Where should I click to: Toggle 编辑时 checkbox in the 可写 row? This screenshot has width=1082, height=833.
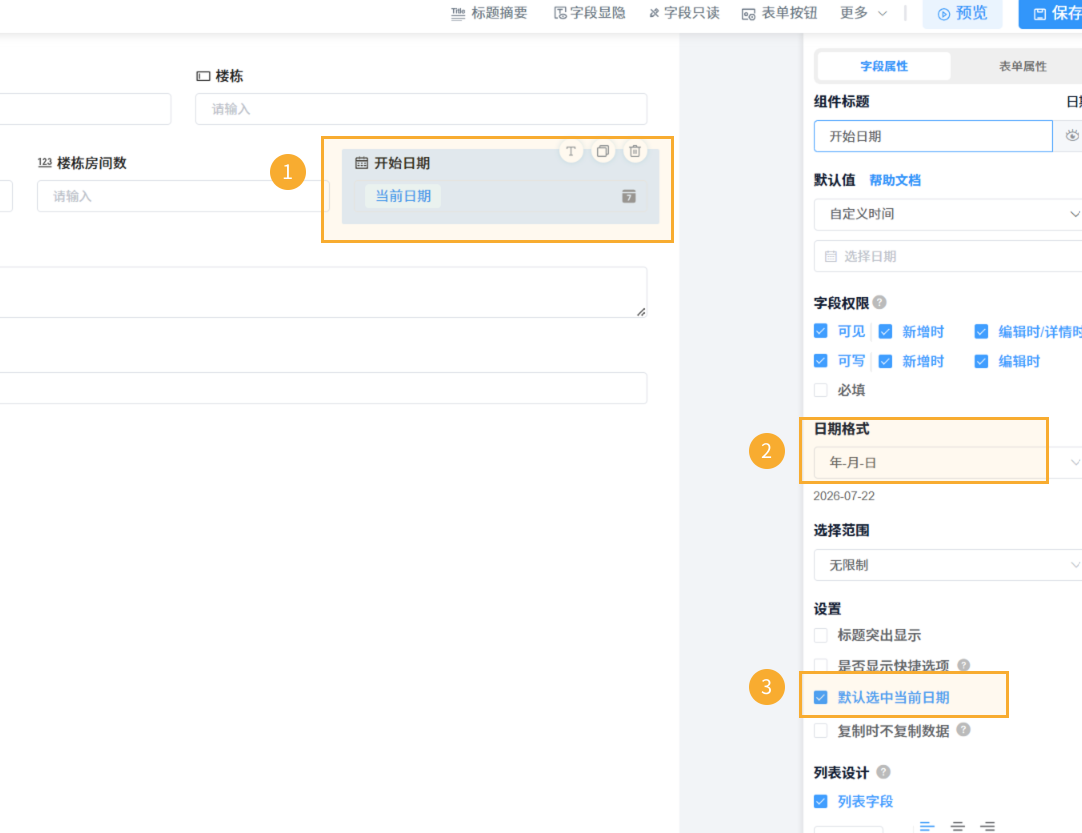tap(981, 362)
